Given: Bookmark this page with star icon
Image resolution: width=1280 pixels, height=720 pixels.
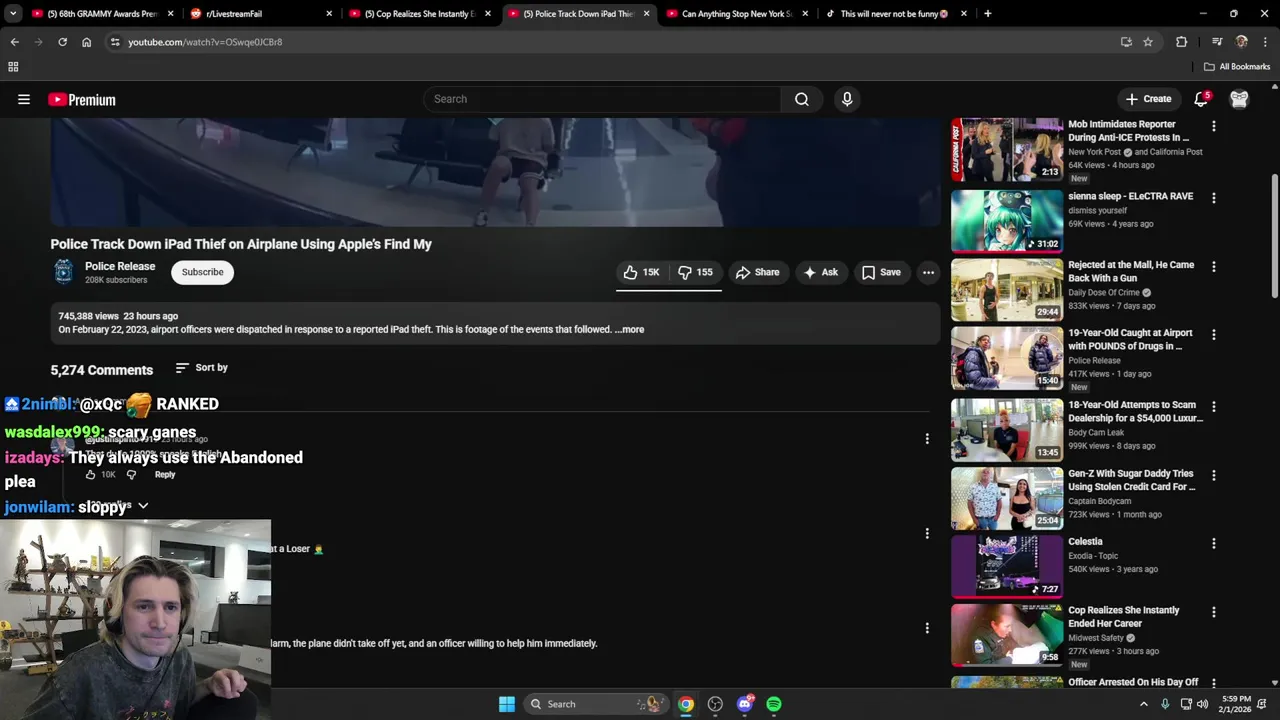Looking at the screenshot, I should point(1148,42).
